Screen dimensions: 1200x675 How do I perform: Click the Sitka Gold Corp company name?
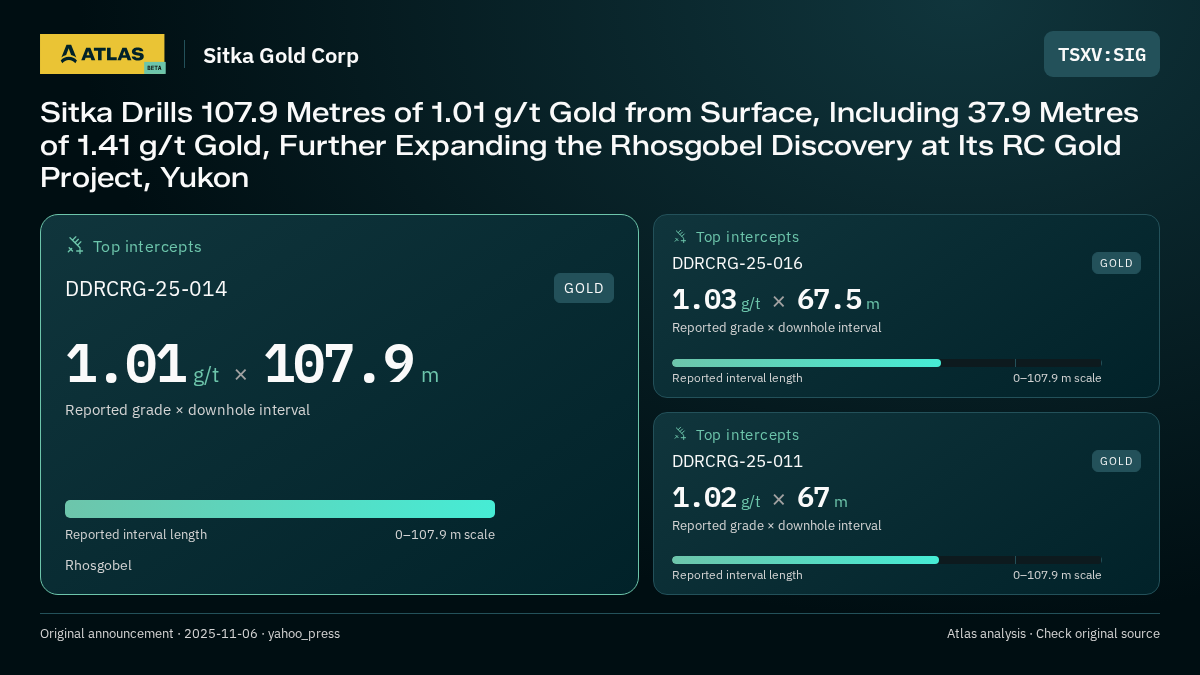[281, 55]
